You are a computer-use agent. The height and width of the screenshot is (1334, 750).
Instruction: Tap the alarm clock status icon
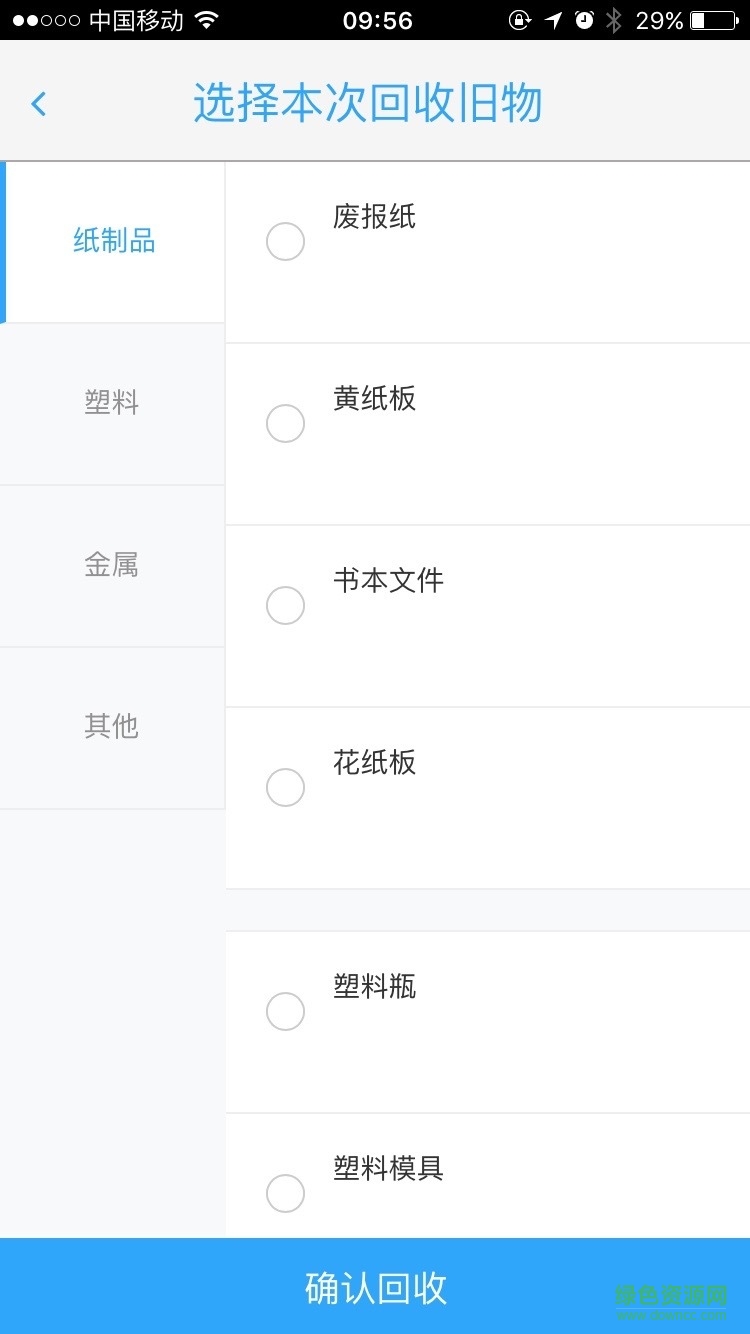585,20
